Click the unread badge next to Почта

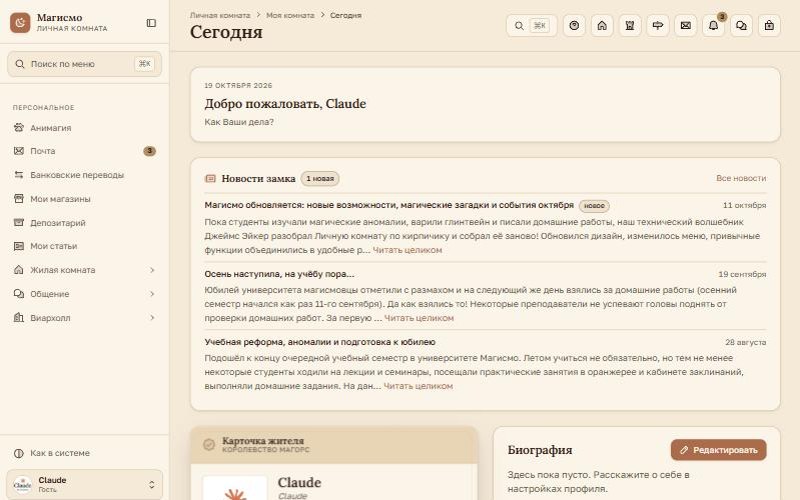tap(149, 151)
